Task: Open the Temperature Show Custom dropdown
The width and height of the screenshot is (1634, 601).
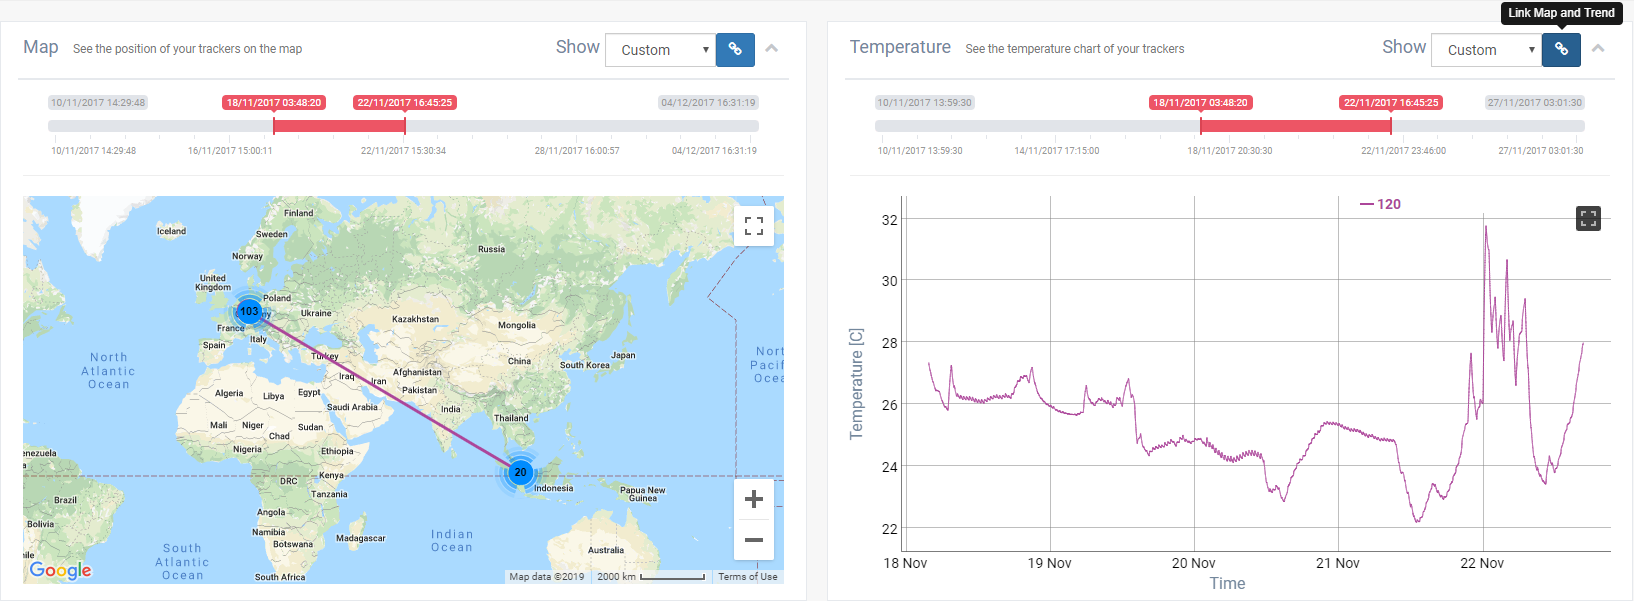Action: coord(1487,50)
